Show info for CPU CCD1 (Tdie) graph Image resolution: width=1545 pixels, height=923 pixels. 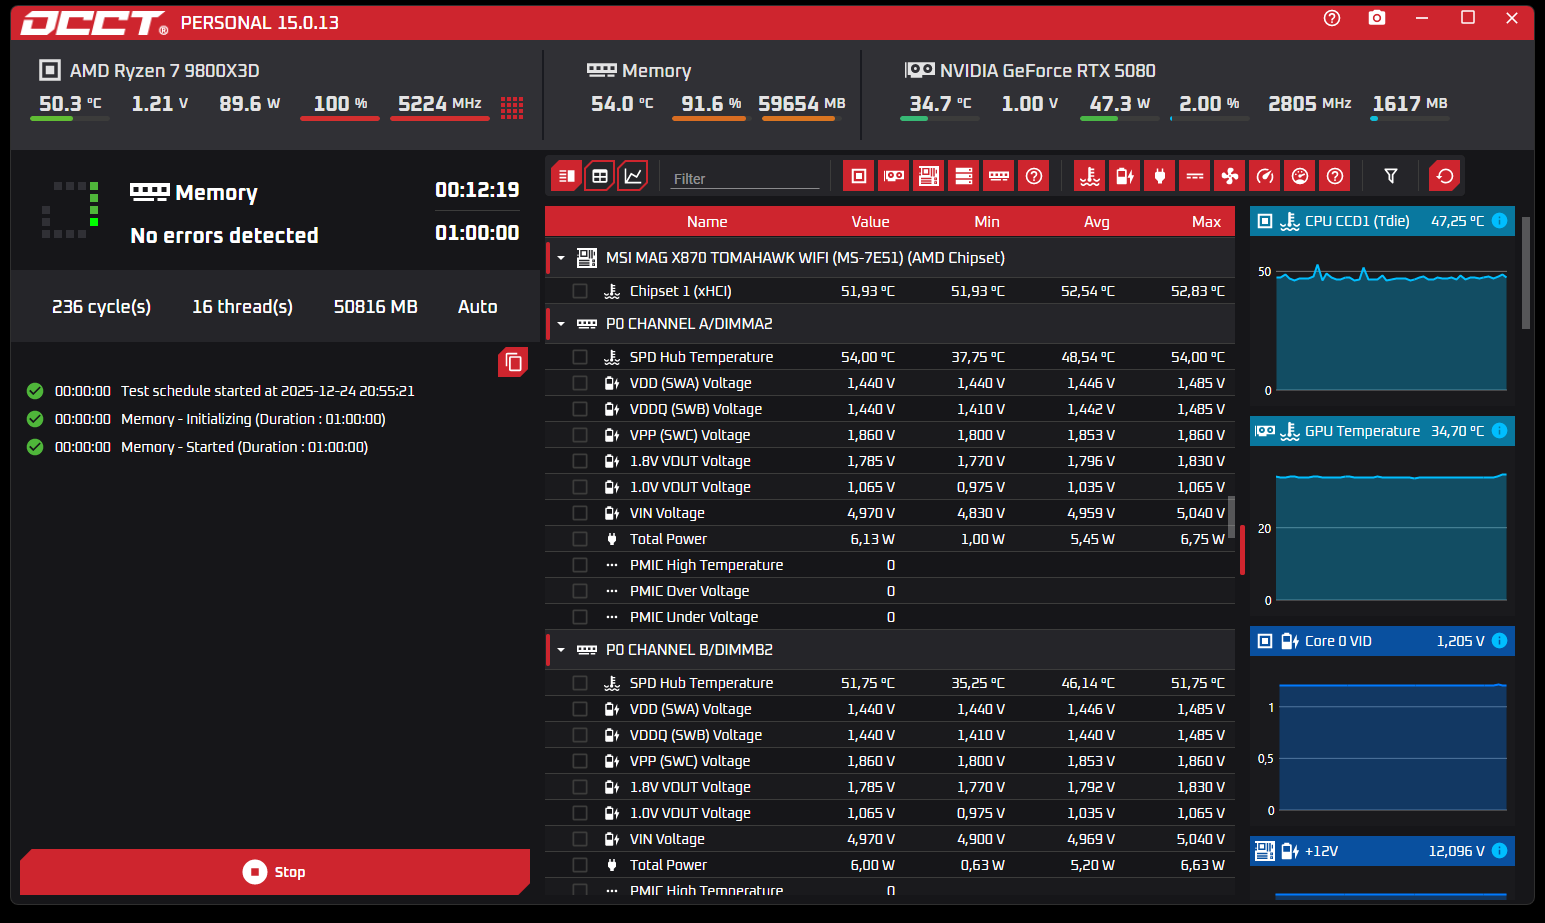tap(1500, 221)
